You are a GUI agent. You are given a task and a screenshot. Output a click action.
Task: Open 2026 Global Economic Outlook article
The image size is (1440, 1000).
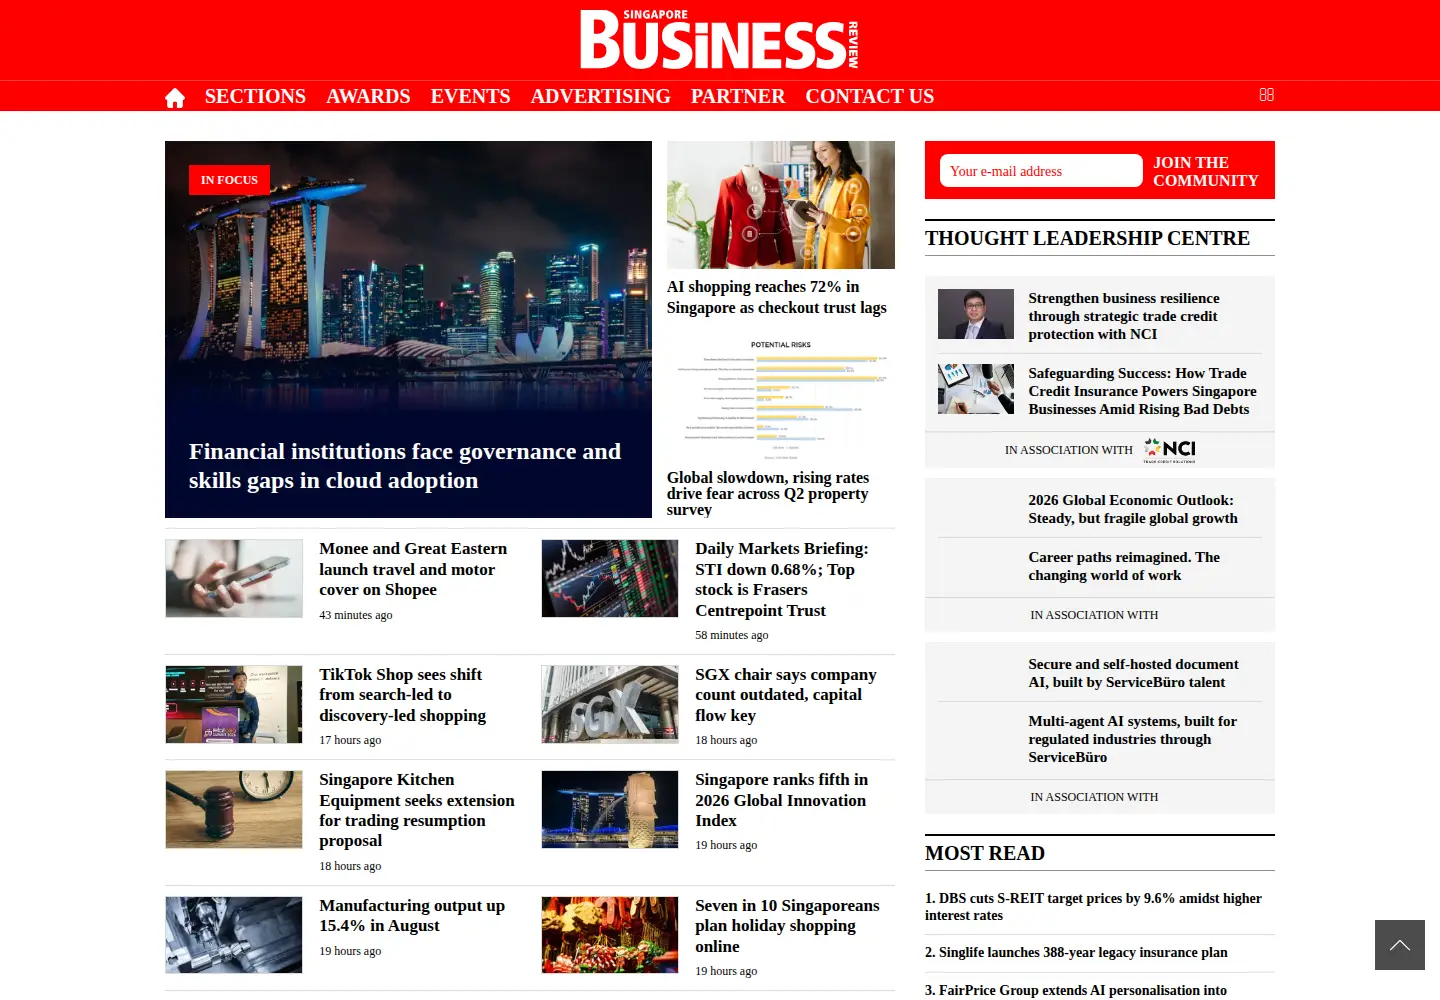point(1133,509)
